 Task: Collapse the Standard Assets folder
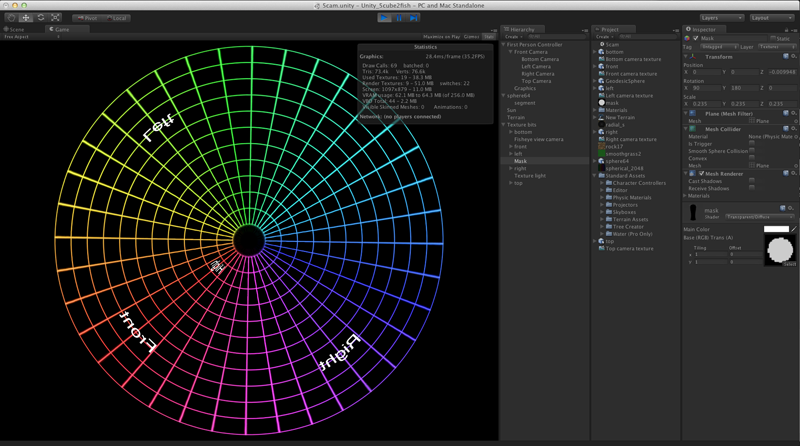[x=595, y=176]
